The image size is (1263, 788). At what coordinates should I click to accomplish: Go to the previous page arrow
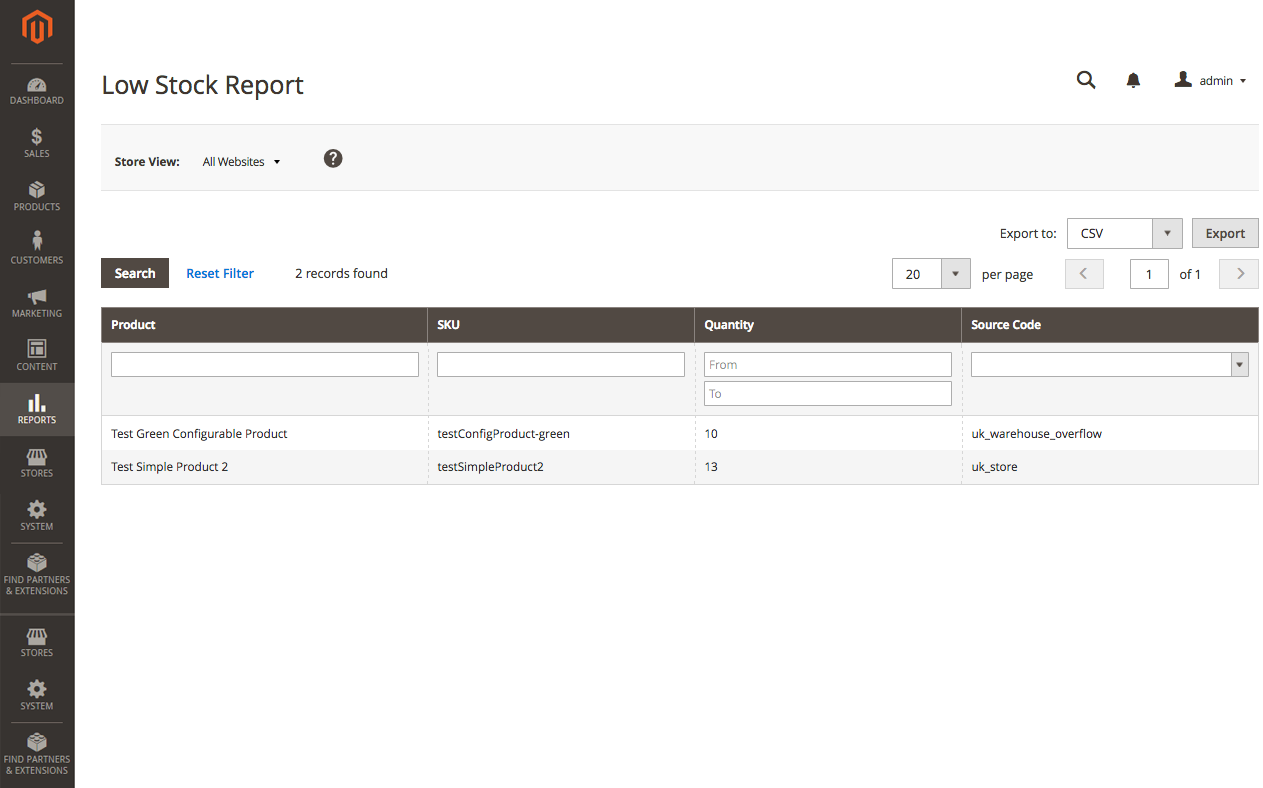pyautogui.click(x=1084, y=273)
